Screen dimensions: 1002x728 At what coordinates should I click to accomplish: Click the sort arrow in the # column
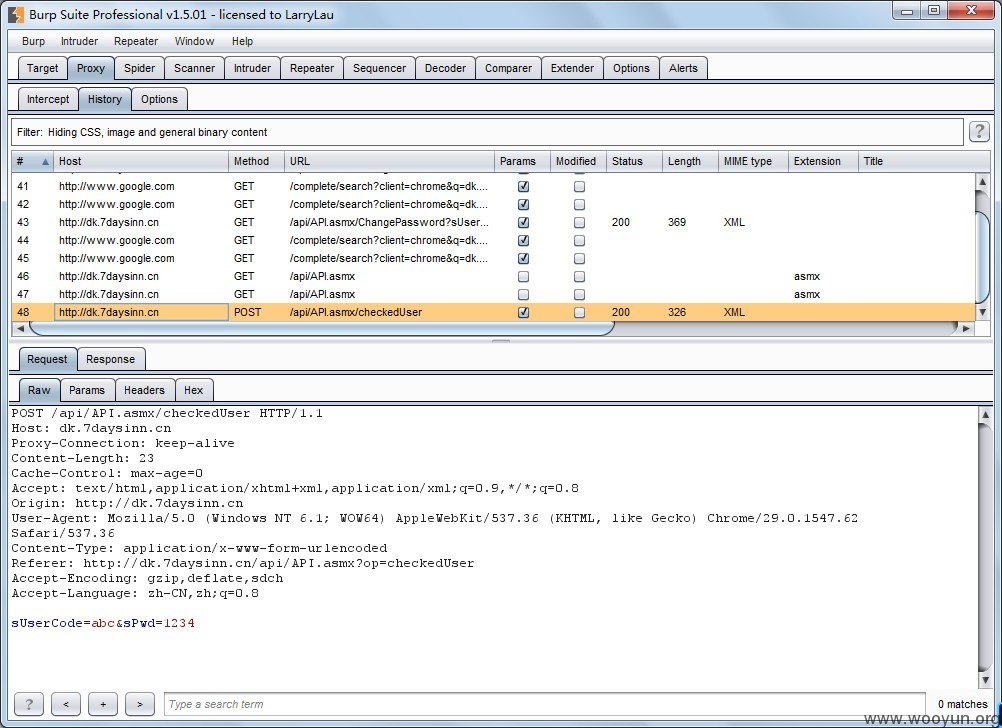(x=45, y=162)
